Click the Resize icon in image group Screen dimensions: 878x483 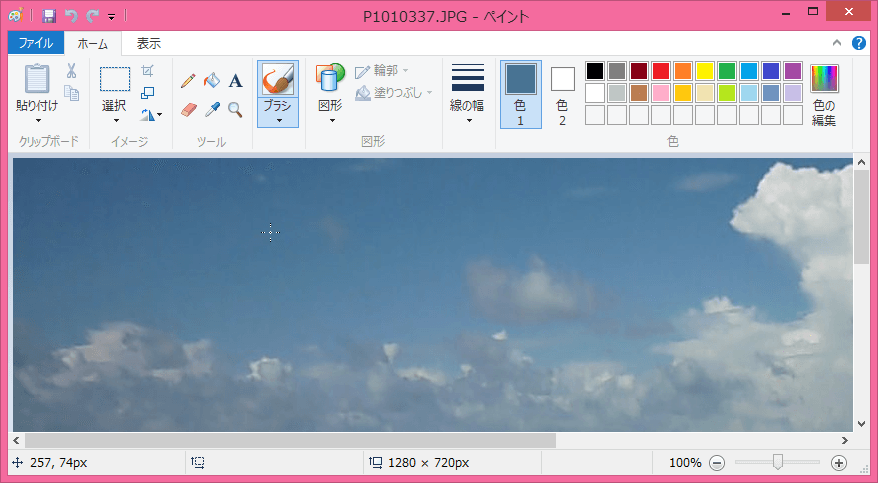point(147,93)
